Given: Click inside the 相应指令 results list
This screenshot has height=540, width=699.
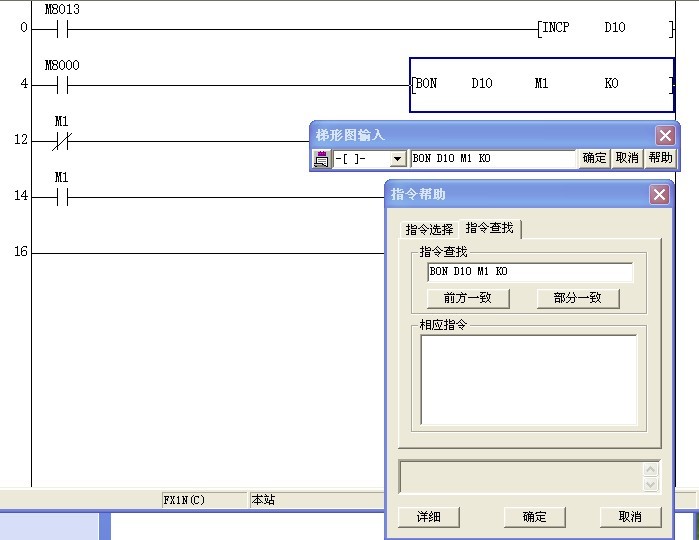Looking at the screenshot, I should tap(528, 379).
